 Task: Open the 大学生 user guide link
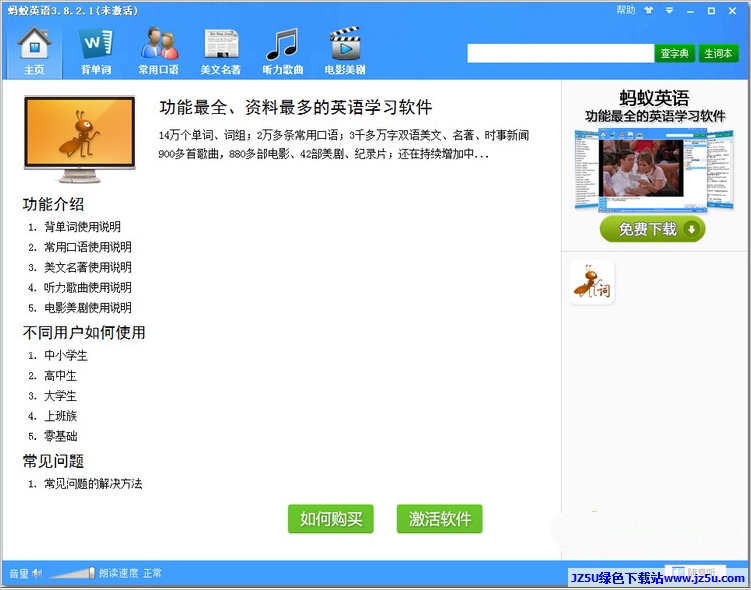pyautogui.click(x=60, y=396)
